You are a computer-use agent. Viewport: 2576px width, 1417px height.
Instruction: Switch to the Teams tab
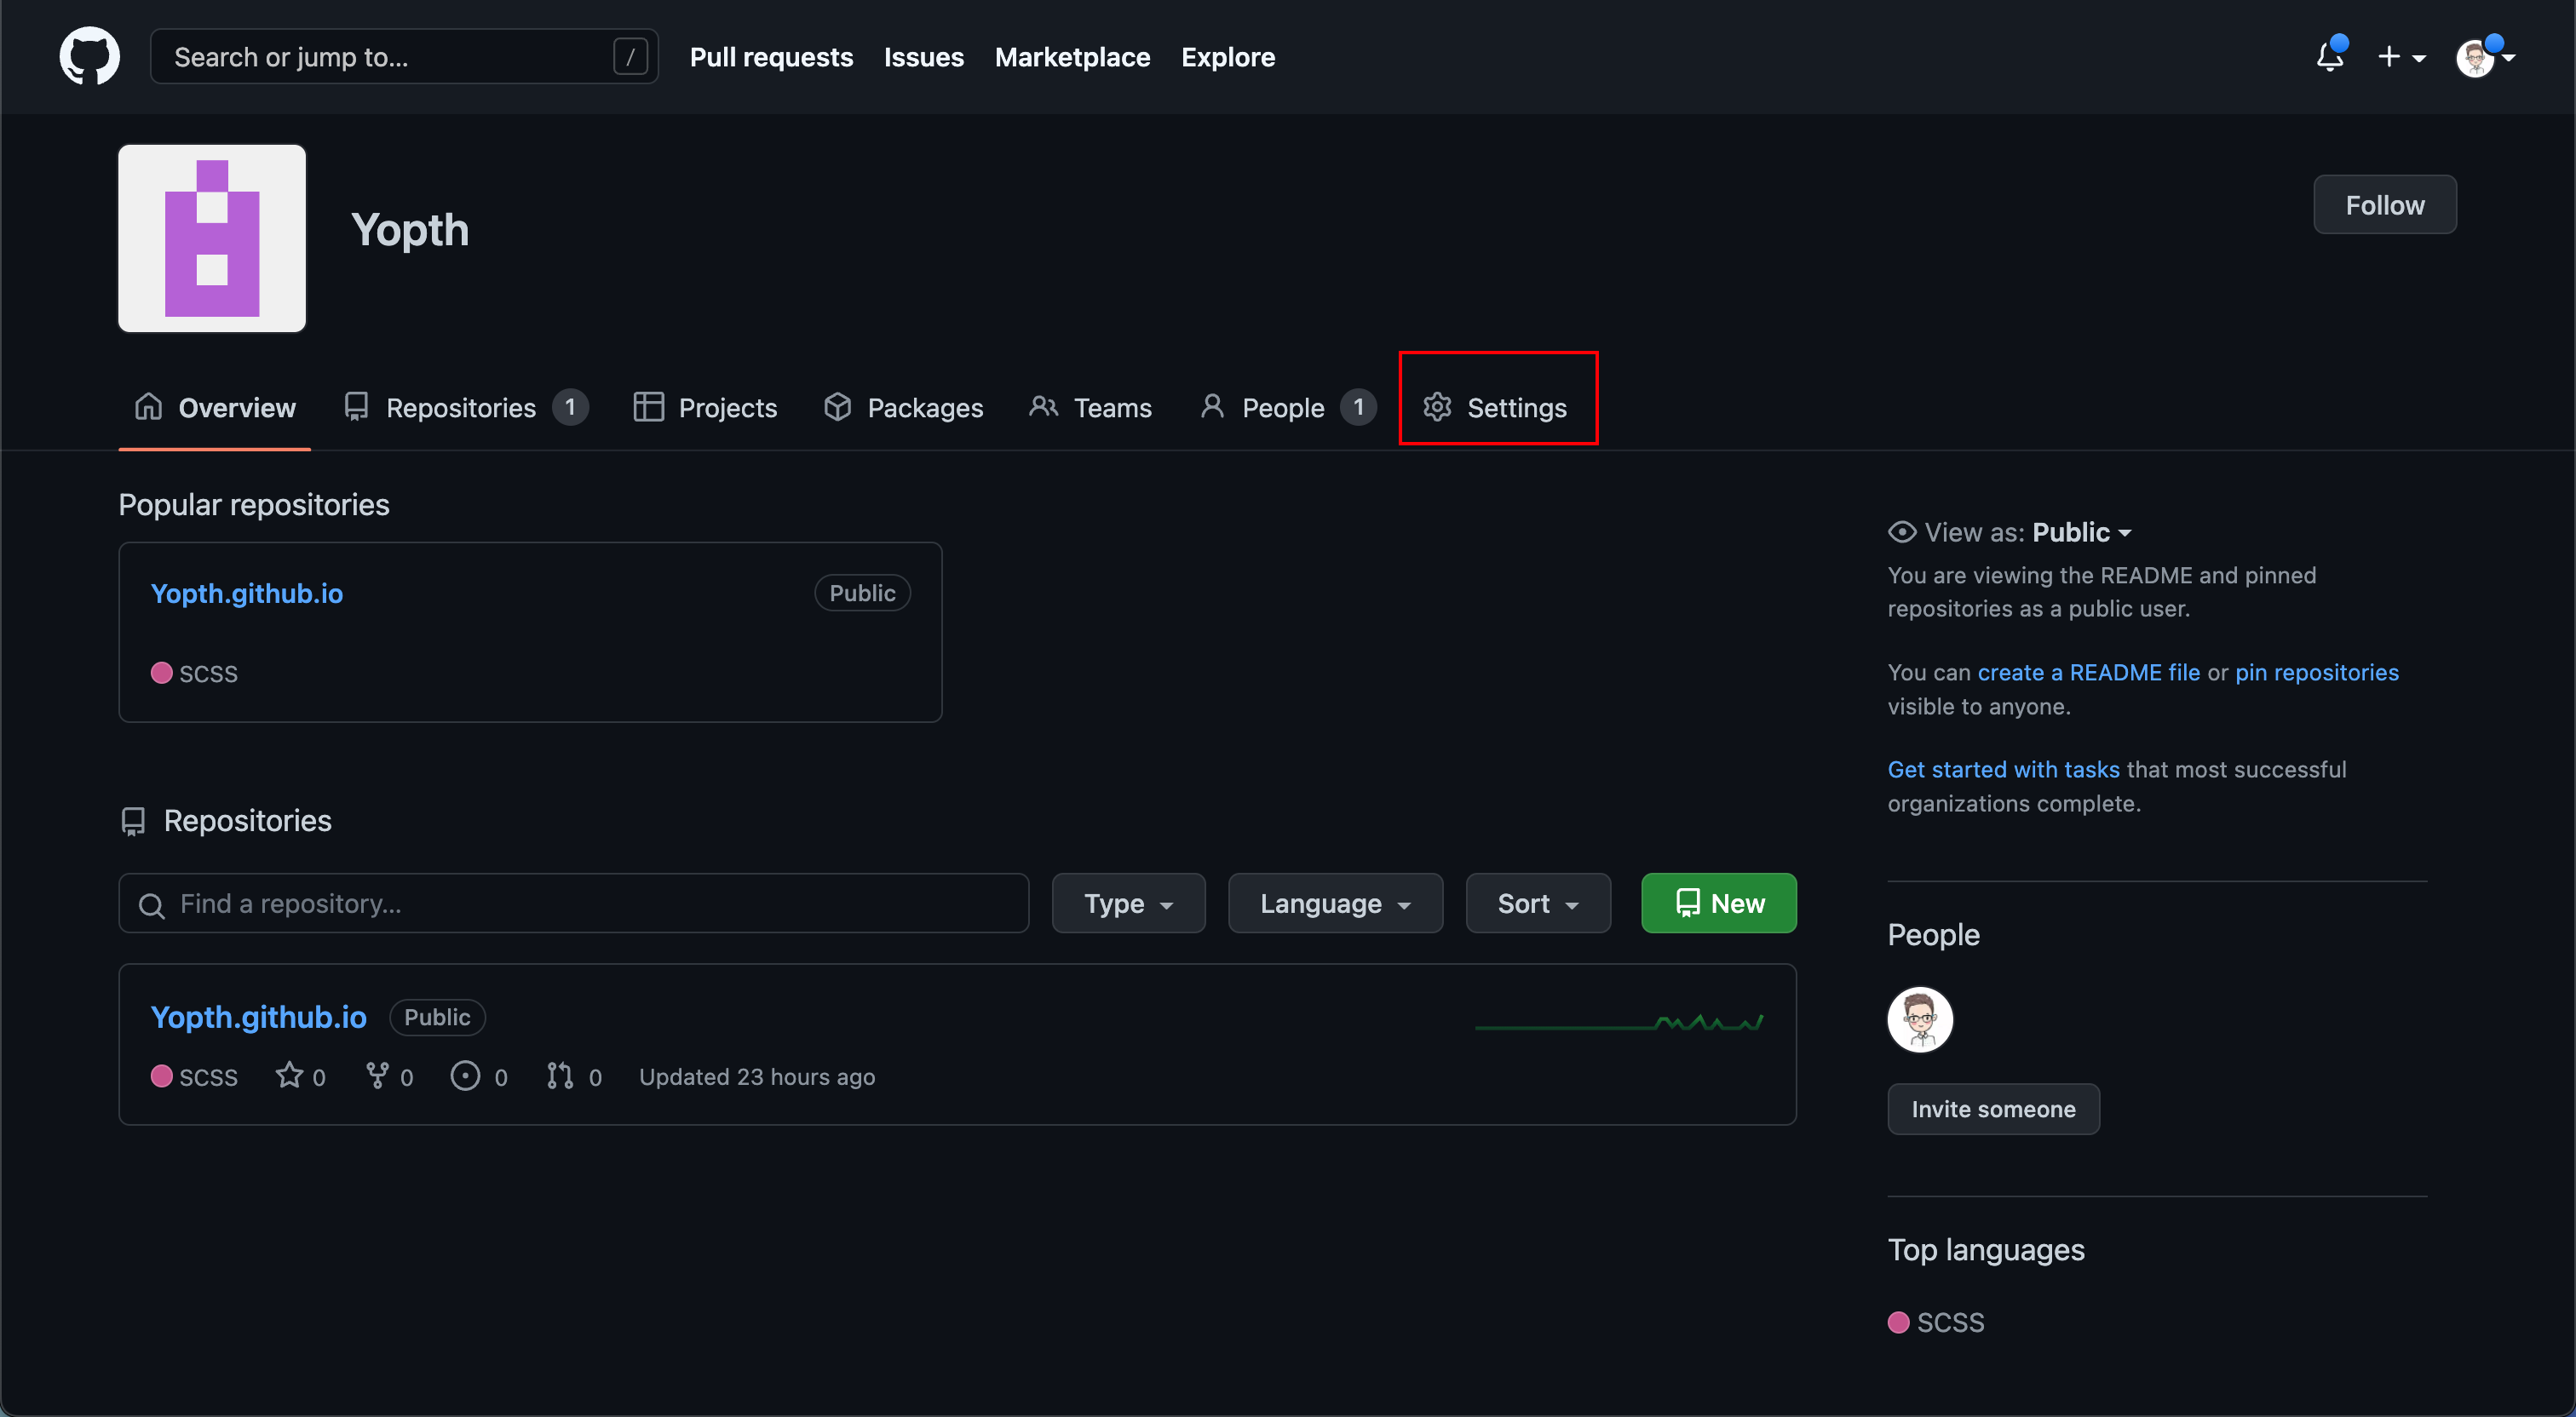(1090, 408)
